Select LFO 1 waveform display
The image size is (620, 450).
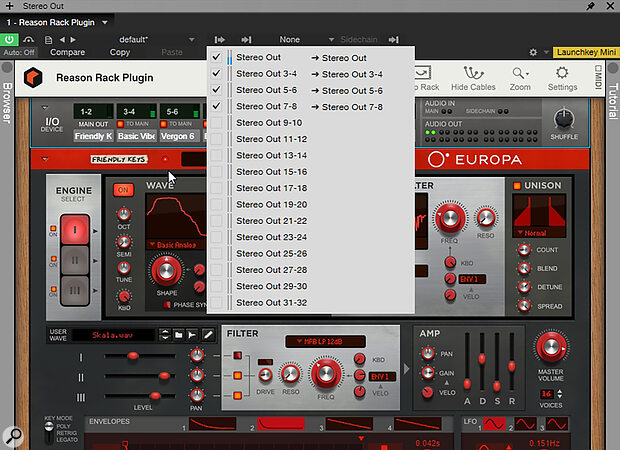tap(494, 424)
